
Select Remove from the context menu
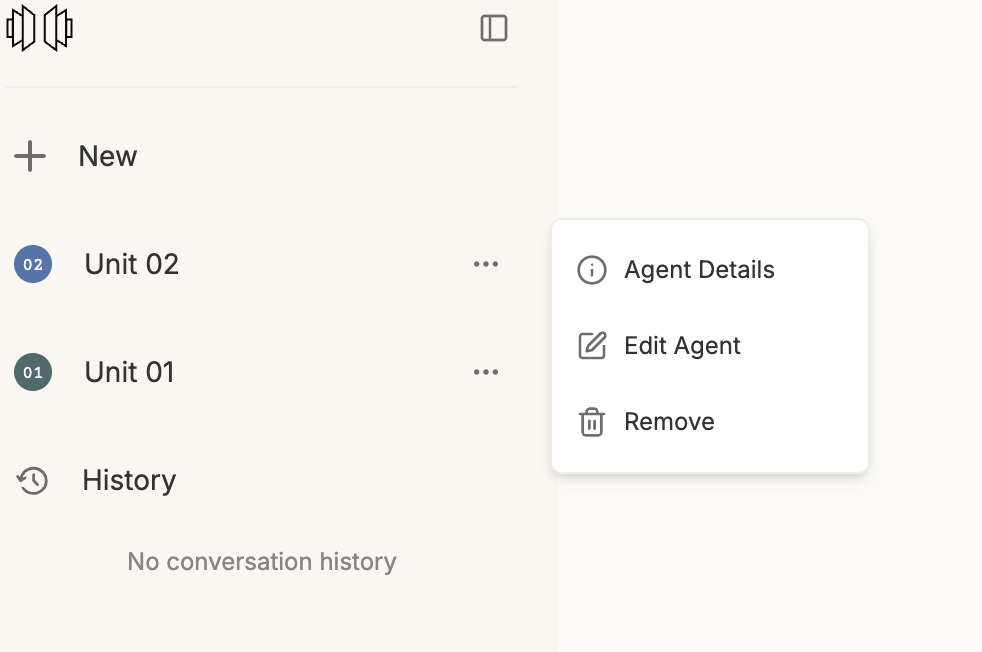tap(669, 422)
